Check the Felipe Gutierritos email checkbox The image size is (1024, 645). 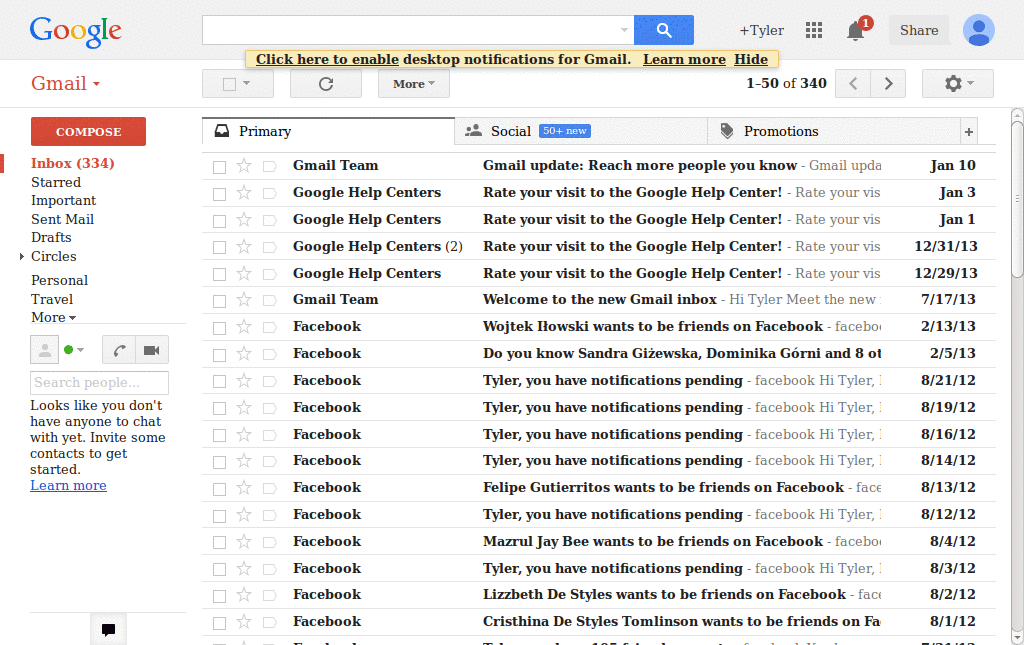pyautogui.click(x=219, y=489)
